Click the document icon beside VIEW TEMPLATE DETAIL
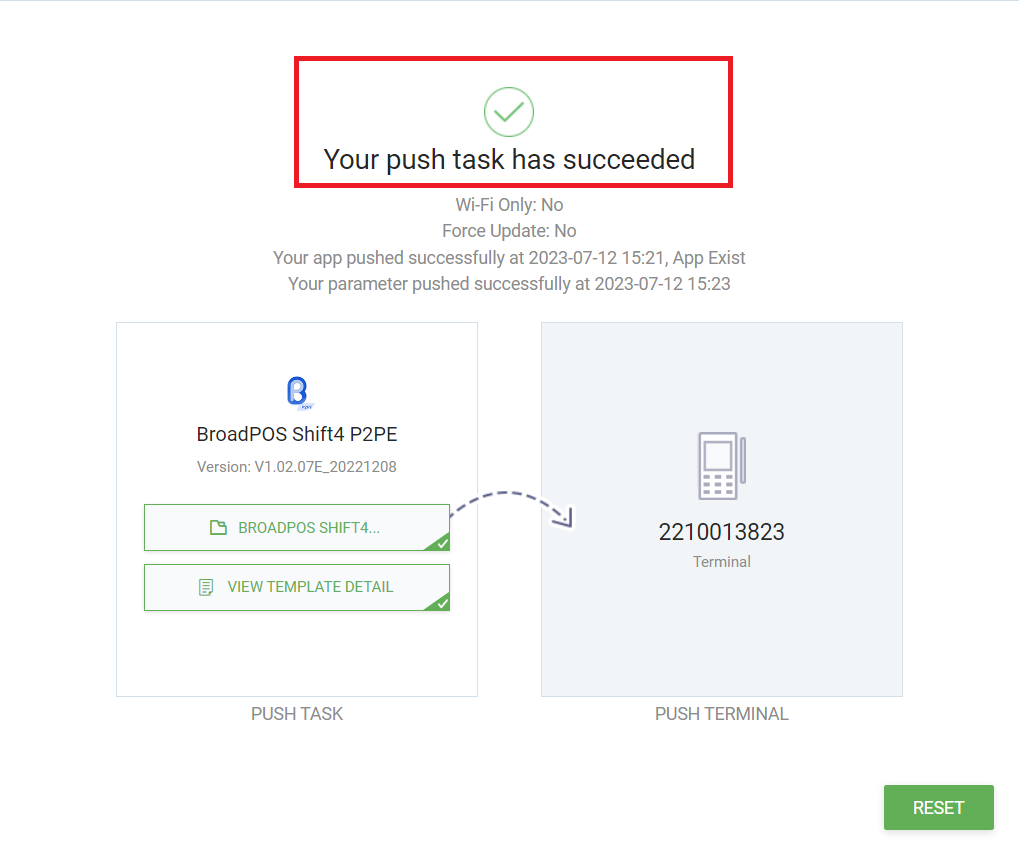The image size is (1019, 855). [206, 587]
